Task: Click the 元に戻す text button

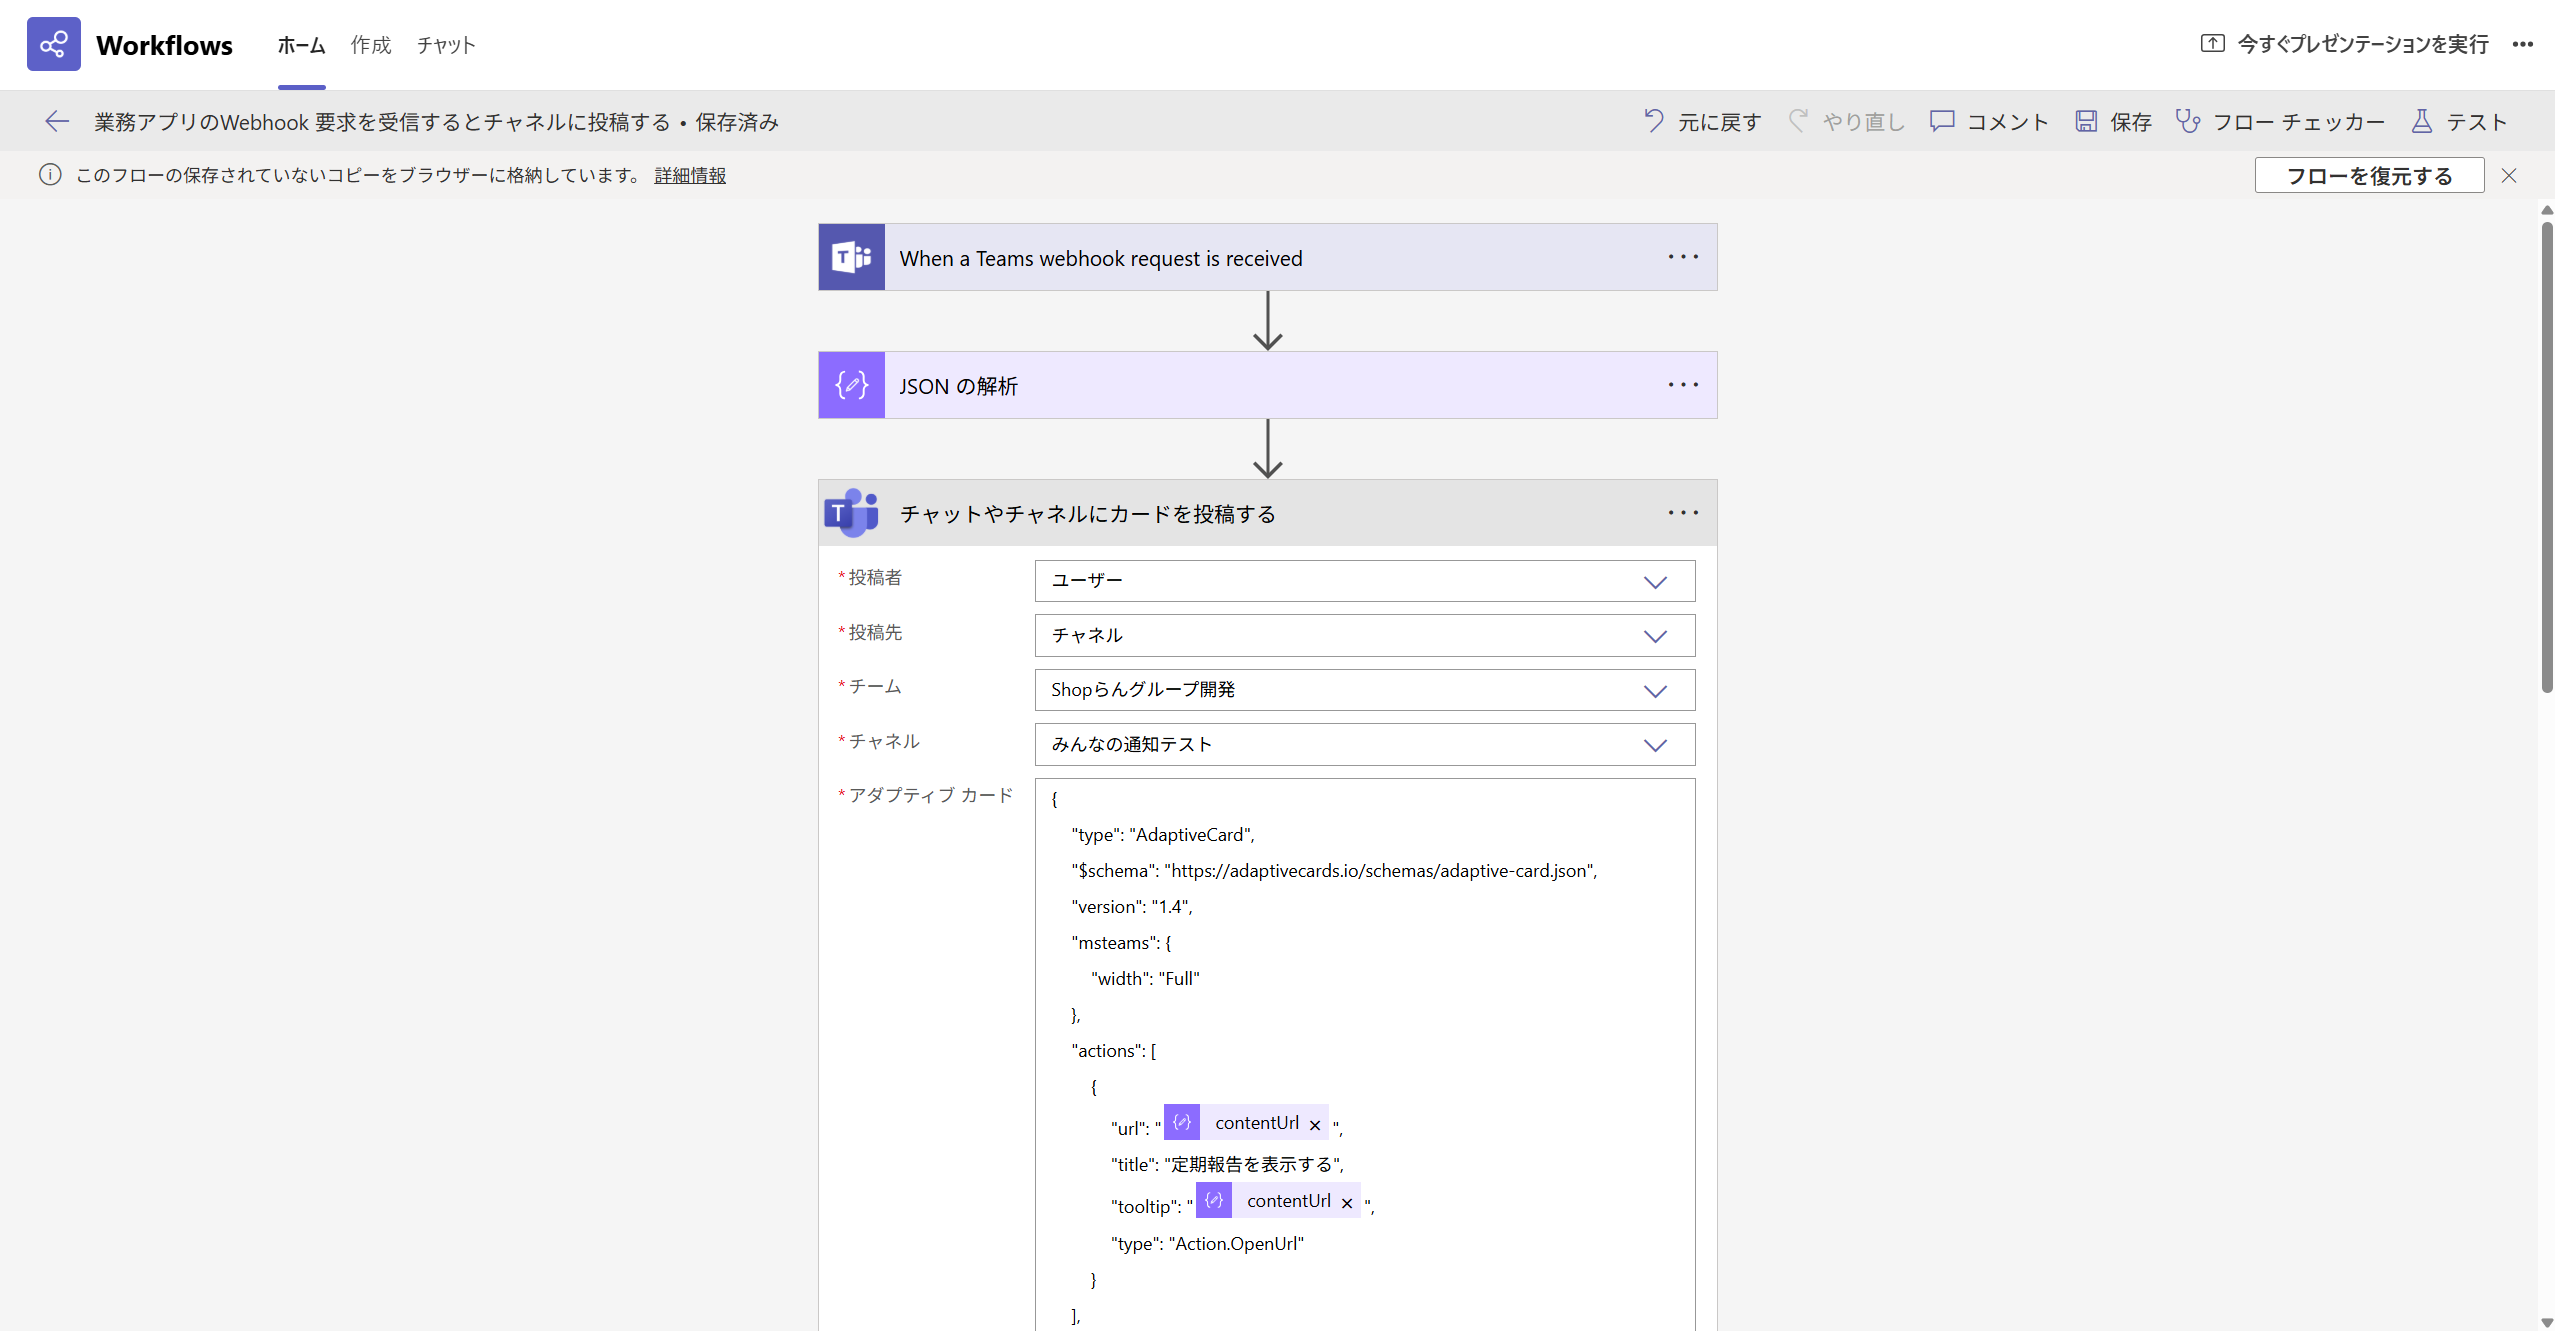Action: pyautogui.click(x=1719, y=122)
